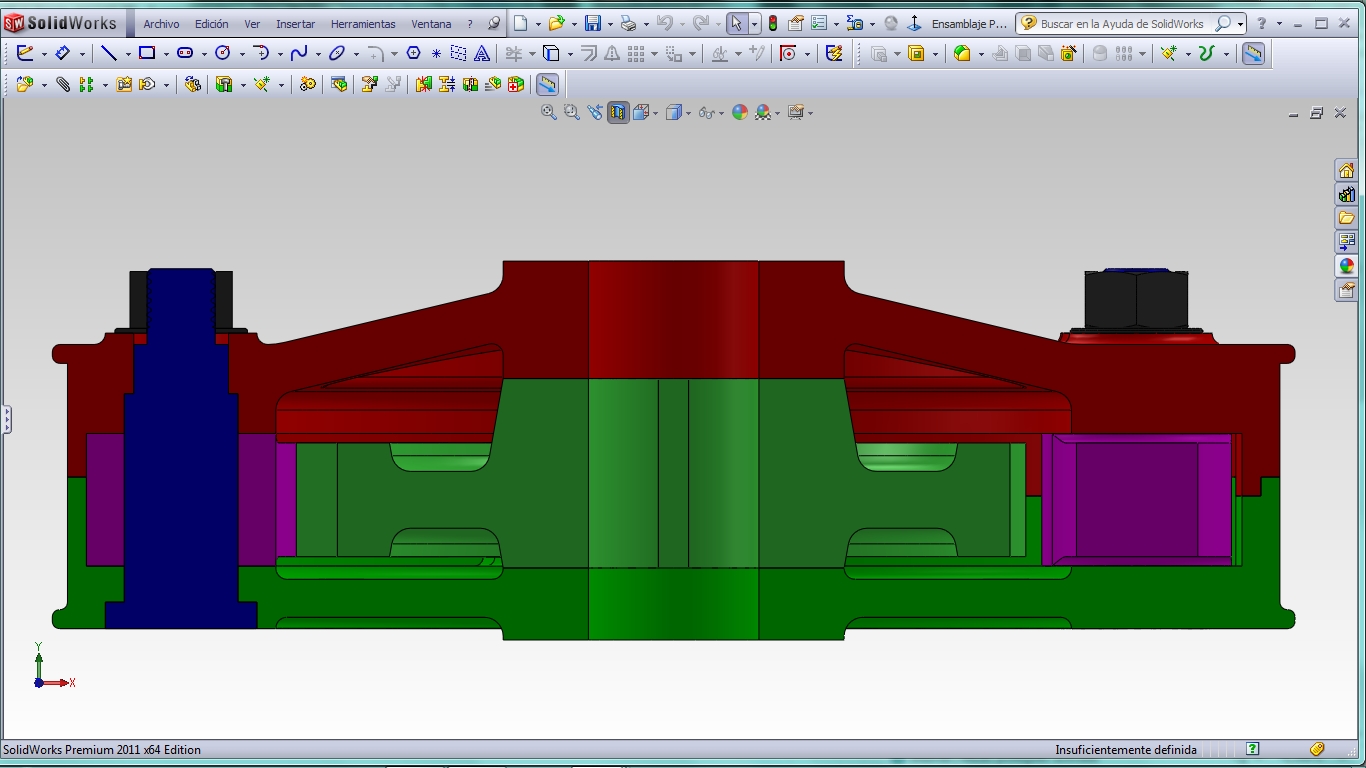Open the Appearances color ball pane tab
Image resolution: width=1366 pixels, height=768 pixels.
[x=1346, y=266]
